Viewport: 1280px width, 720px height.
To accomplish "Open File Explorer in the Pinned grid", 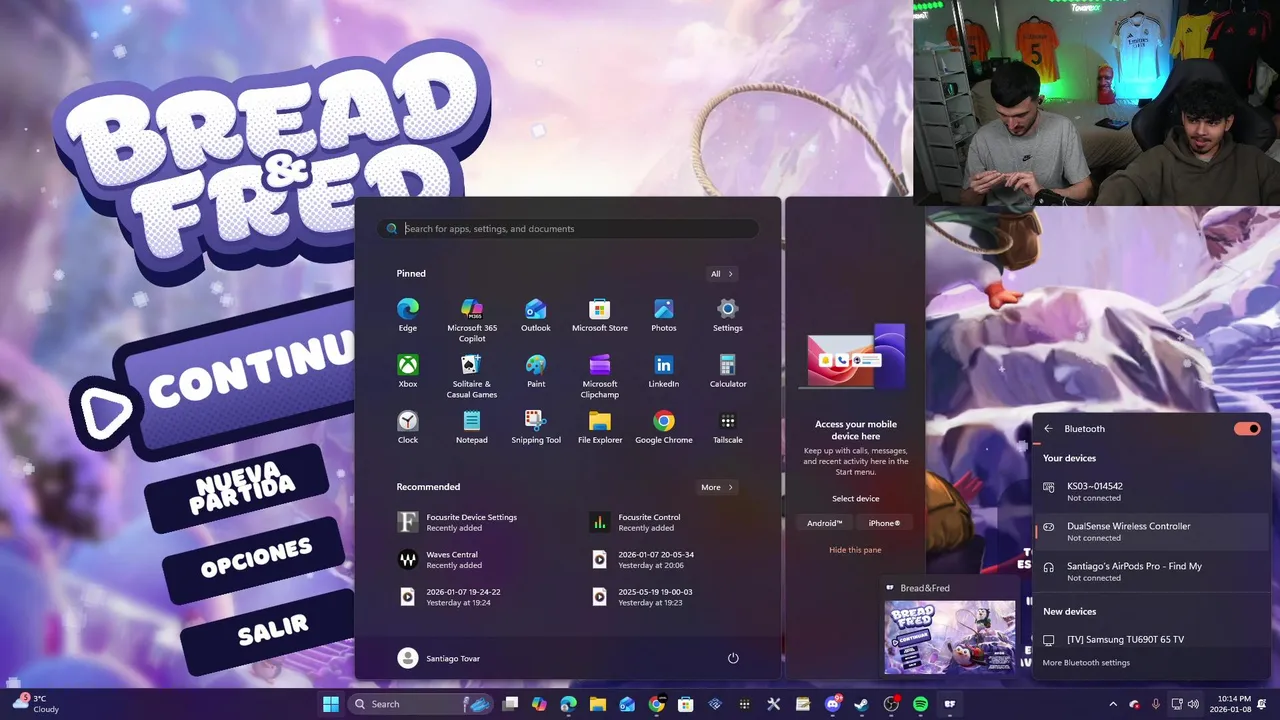I will (x=600, y=426).
